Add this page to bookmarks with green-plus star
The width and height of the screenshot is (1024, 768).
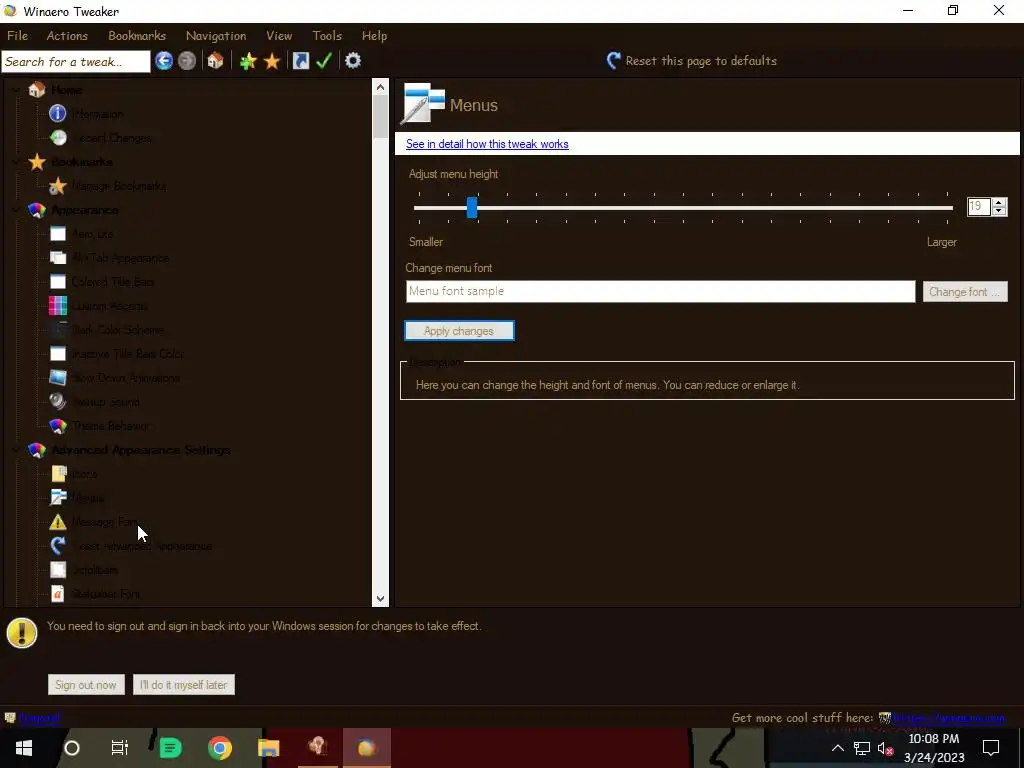coord(248,61)
